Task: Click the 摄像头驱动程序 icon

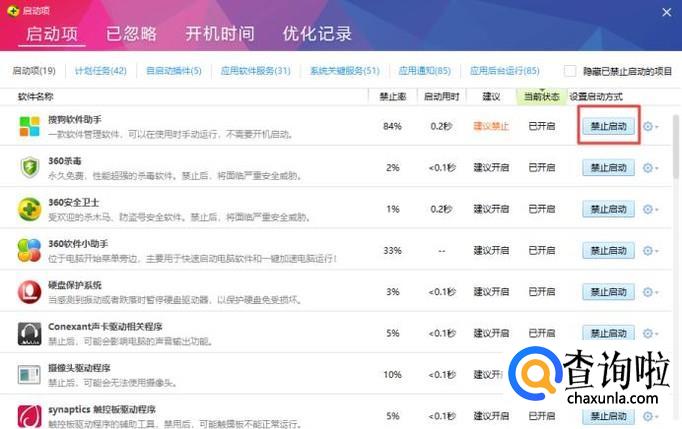Action: click(30, 375)
